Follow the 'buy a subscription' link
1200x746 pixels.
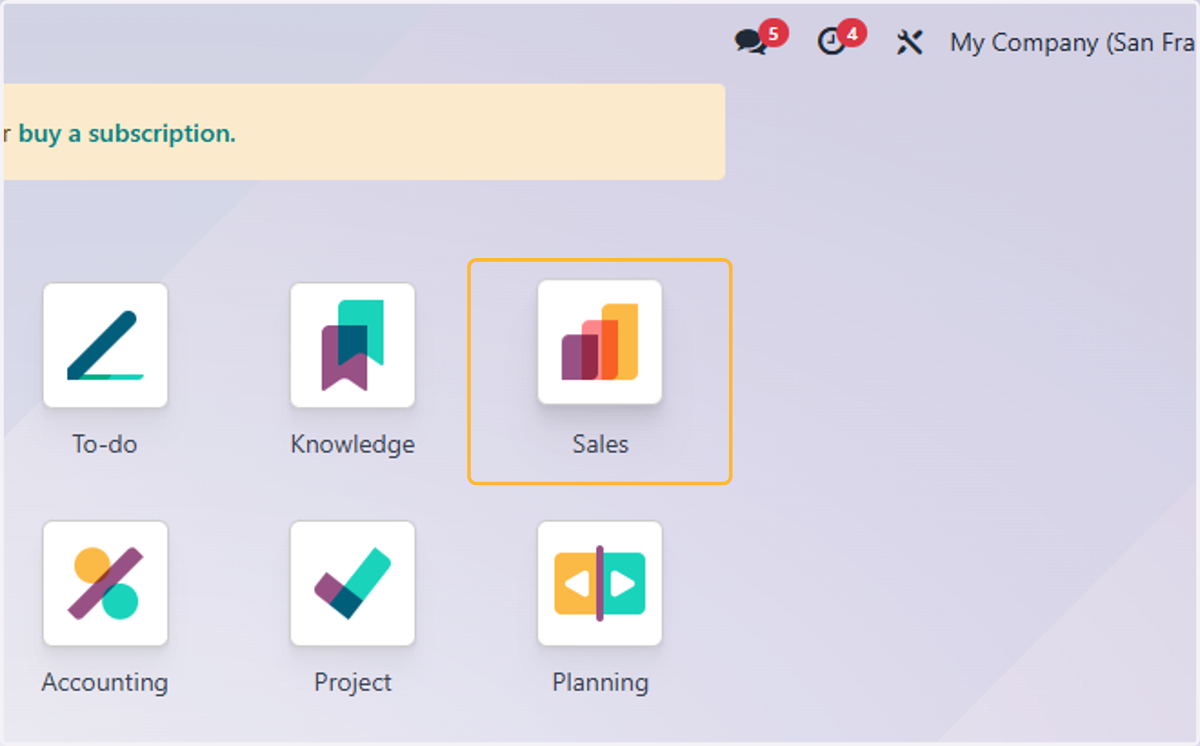coord(127,133)
